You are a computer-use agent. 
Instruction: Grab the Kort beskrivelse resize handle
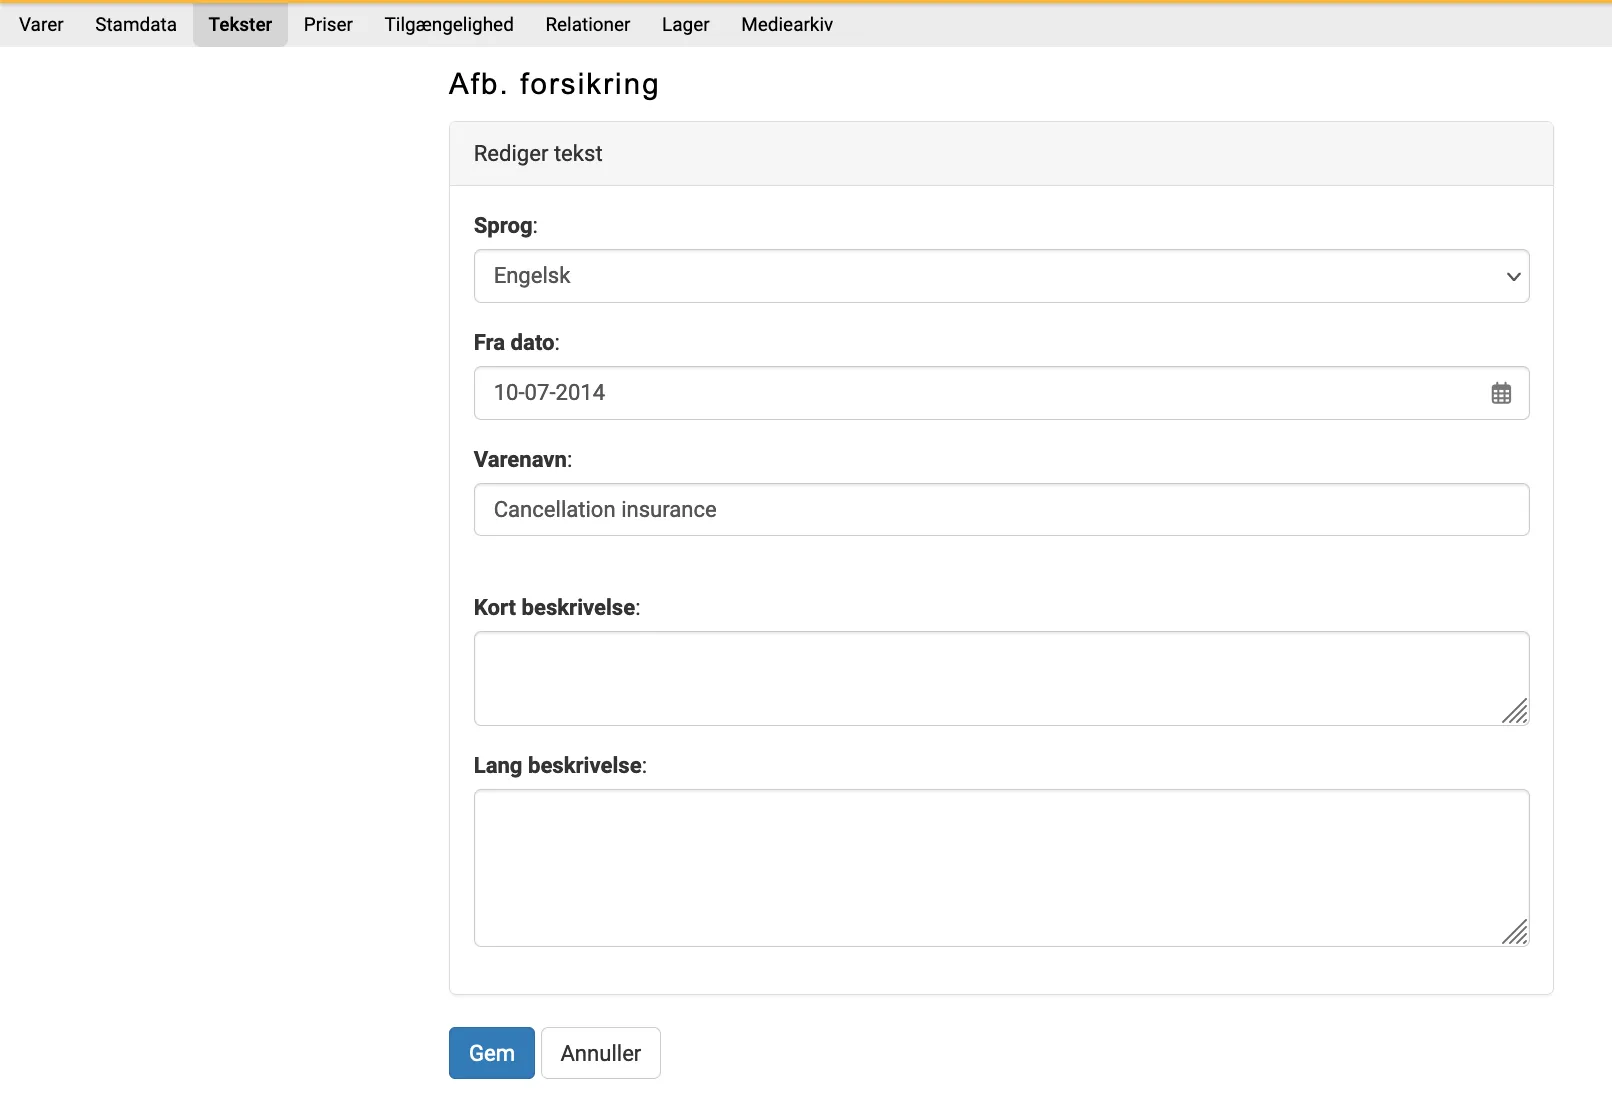(1515, 711)
